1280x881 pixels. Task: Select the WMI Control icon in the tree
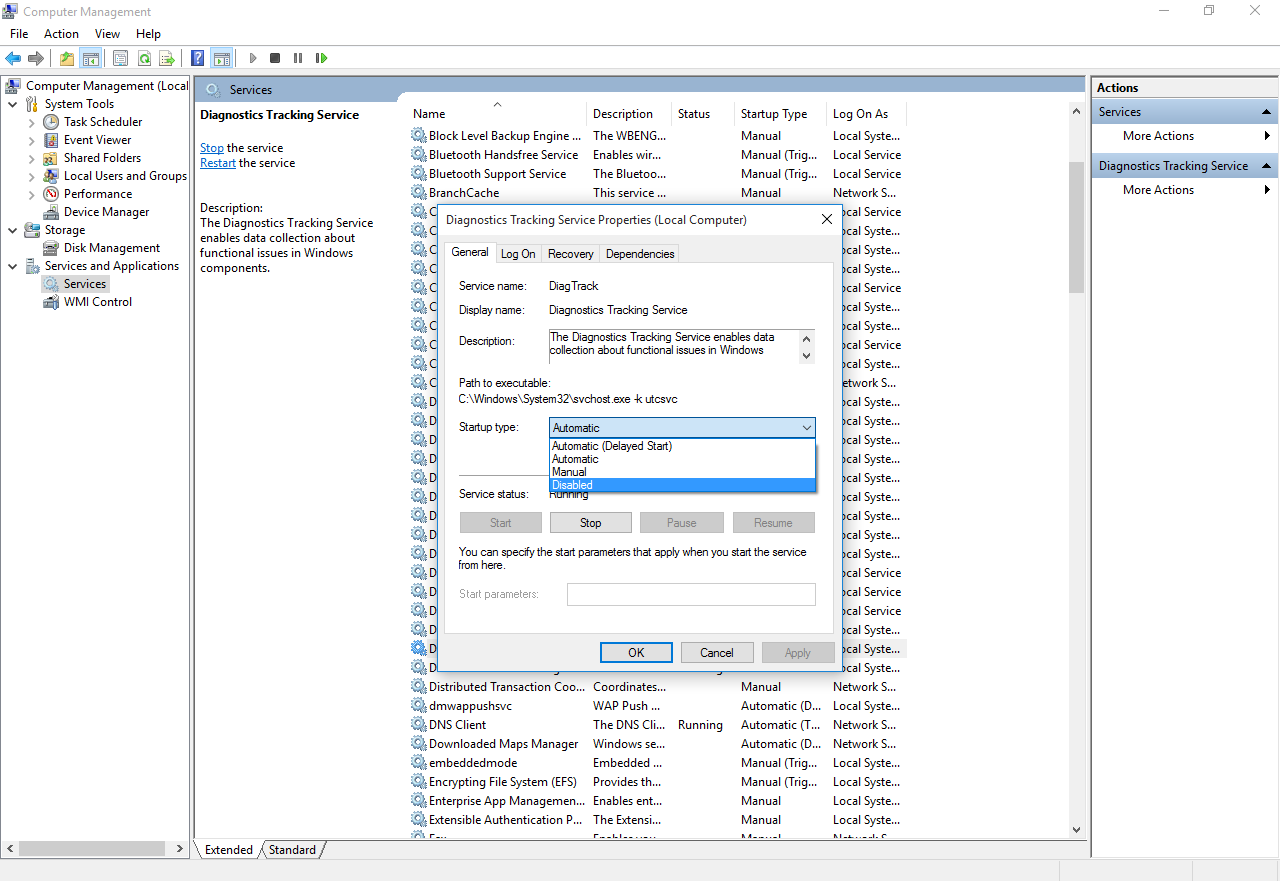(x=51, y=302)
